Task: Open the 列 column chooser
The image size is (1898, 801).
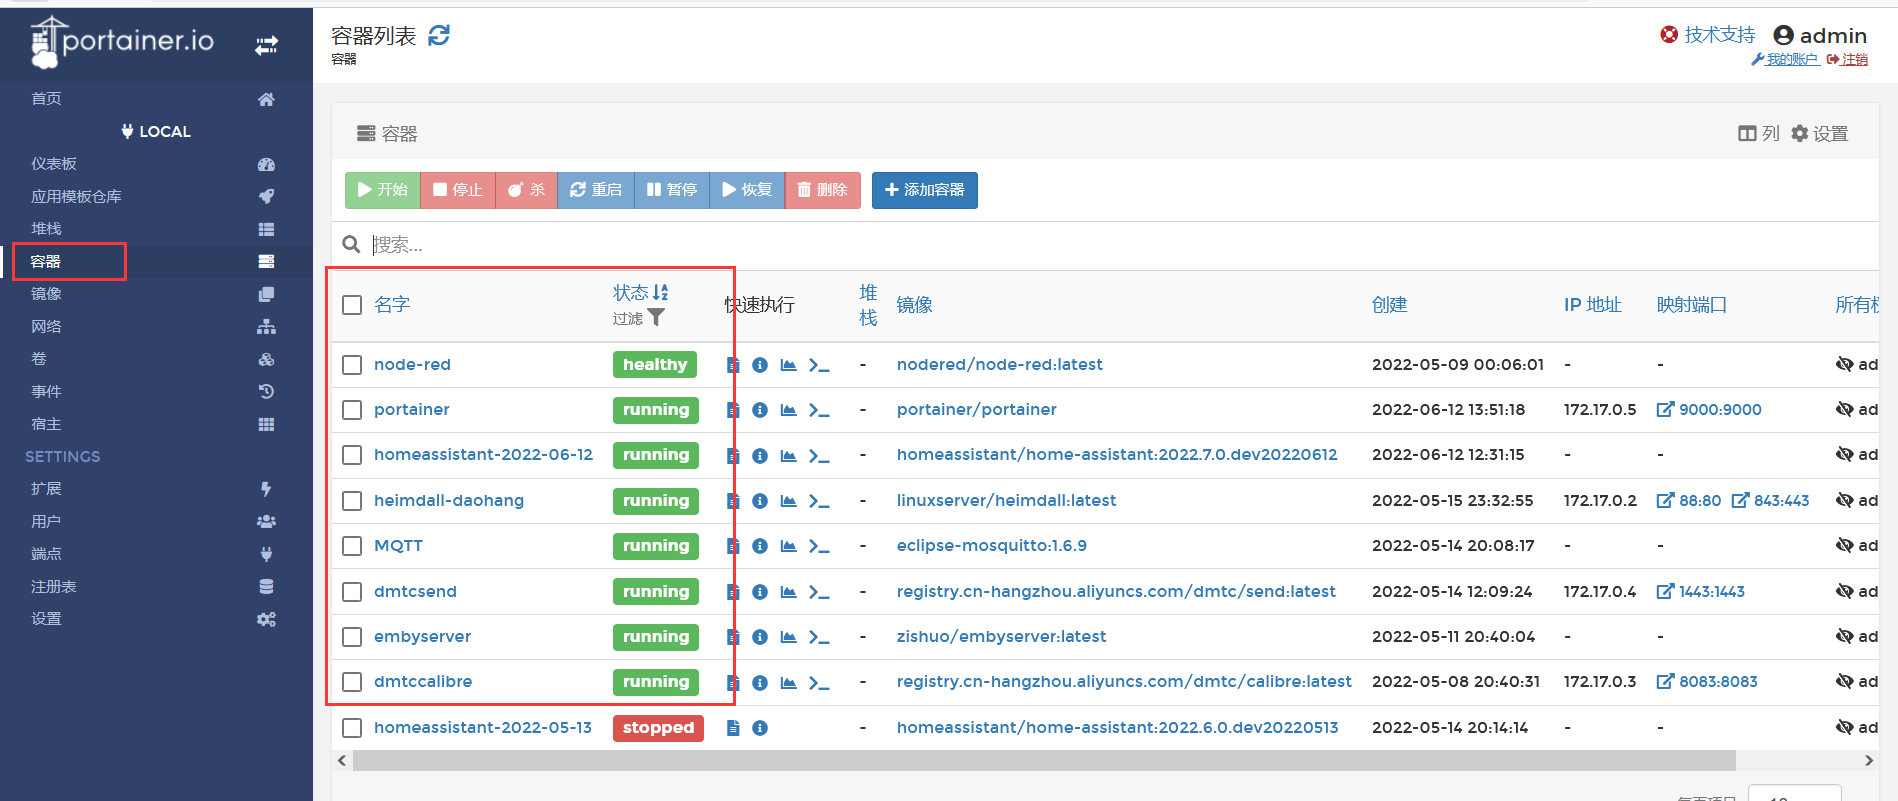Action: (1758, 134)
